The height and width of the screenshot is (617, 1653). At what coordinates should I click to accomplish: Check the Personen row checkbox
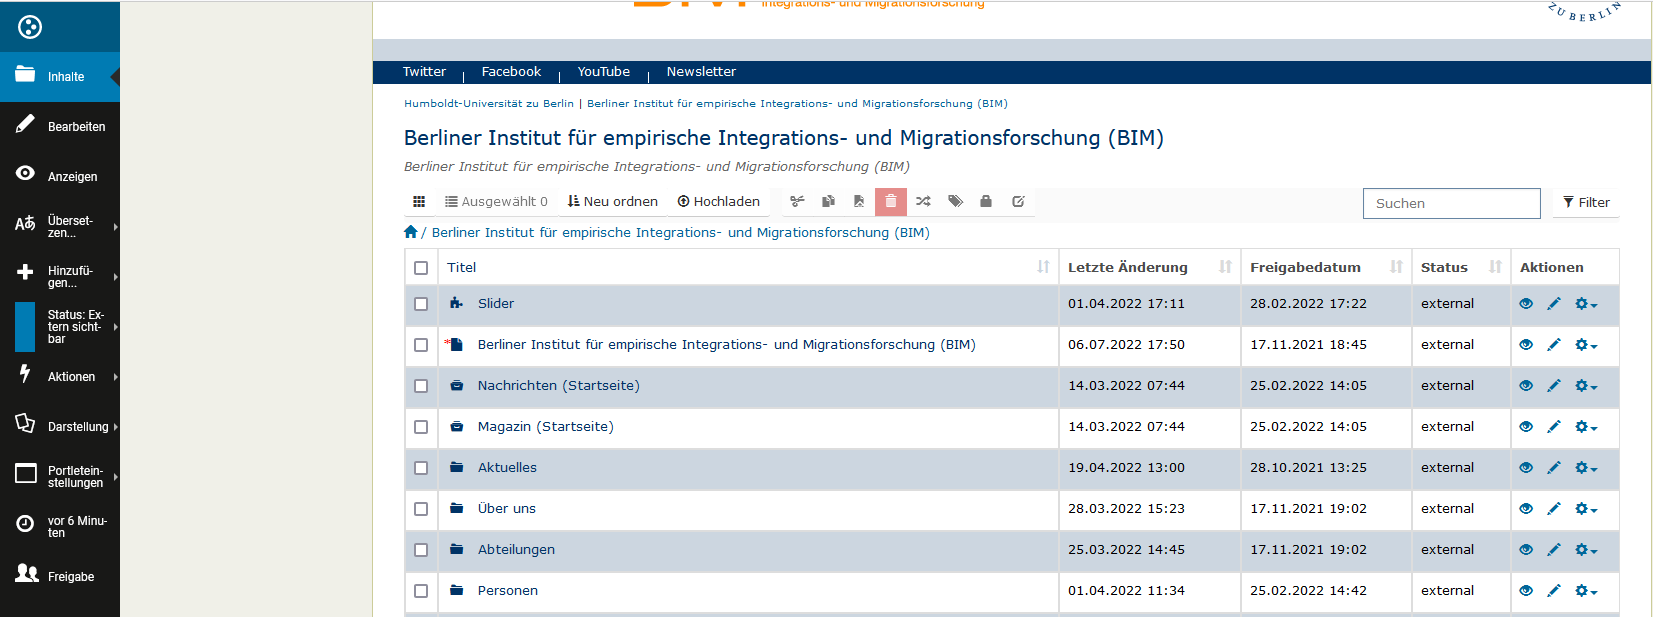pyautogui.click(x=421, y=591)
